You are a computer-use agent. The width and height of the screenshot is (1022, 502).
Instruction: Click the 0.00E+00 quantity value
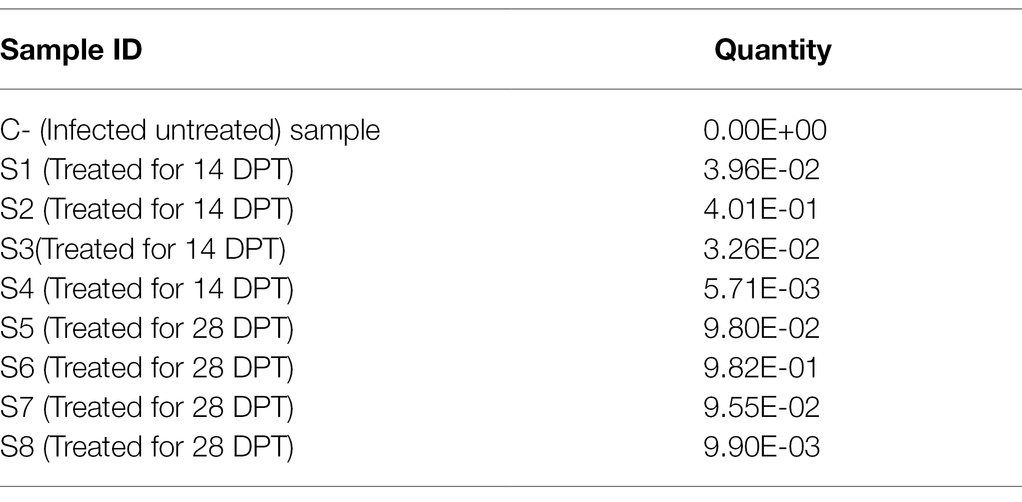pos(765,131)
